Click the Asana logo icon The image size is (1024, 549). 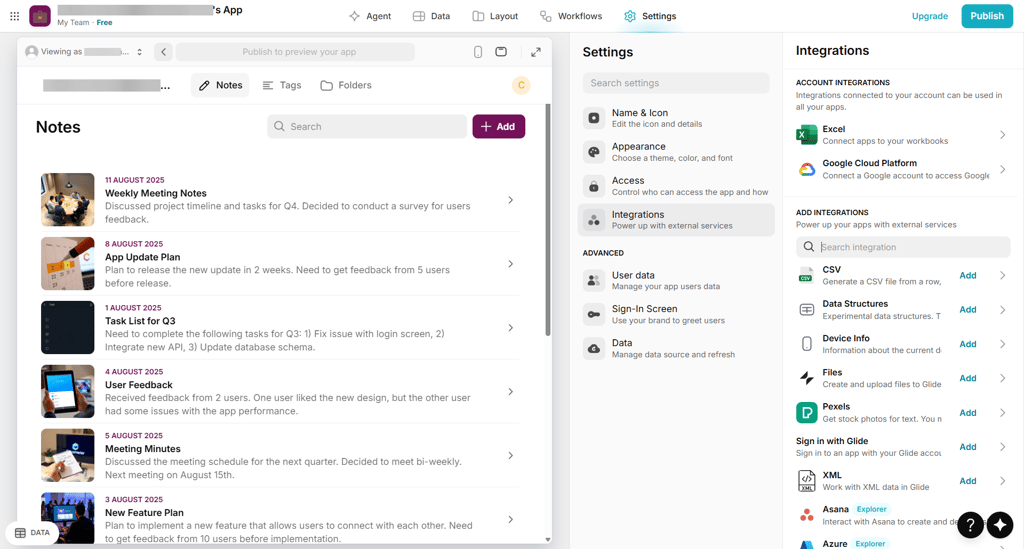click(807, 515)
